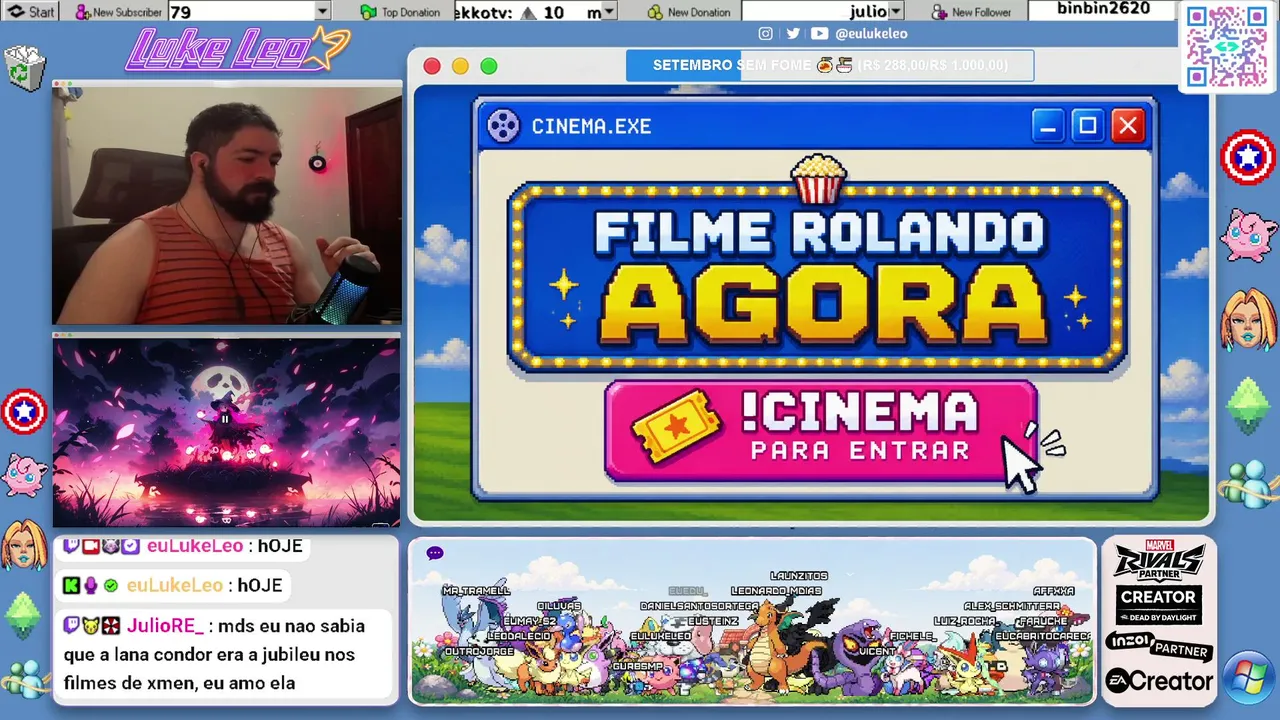Click the Instagram icon in the header
This screenshot has height=720, width=1280.
click(765, 33)
